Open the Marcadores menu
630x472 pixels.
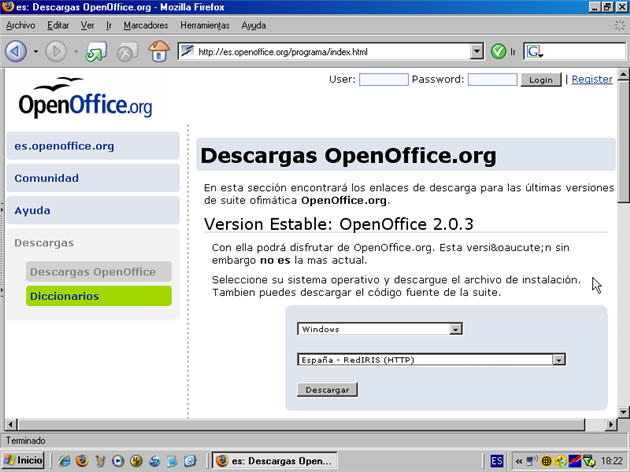146,24
